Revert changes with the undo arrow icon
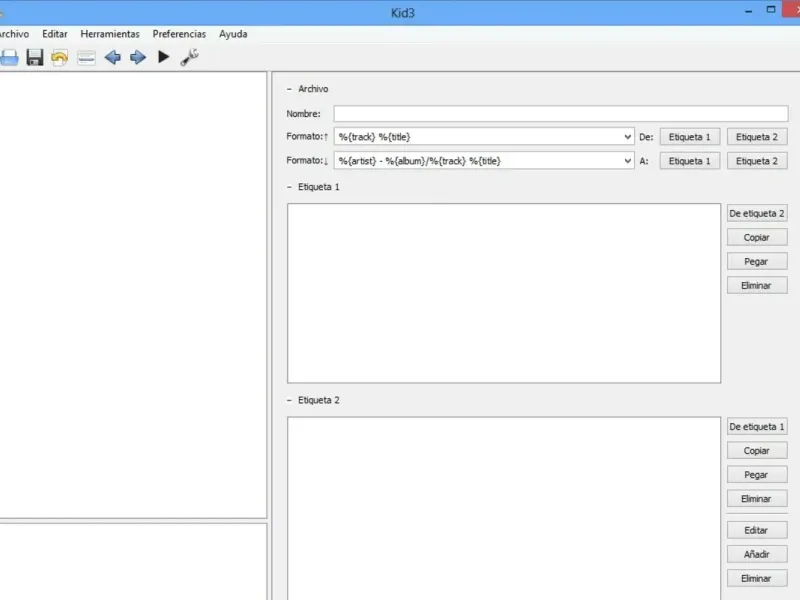This screenshot has height=600, width=800. (60, 57)
